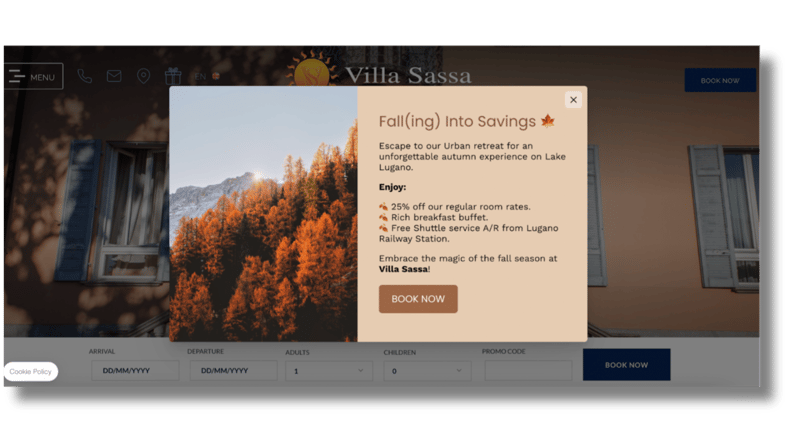Screen dimensions: 785x441
Task: Open the gift voucher icon
Action: coord(173,76)
